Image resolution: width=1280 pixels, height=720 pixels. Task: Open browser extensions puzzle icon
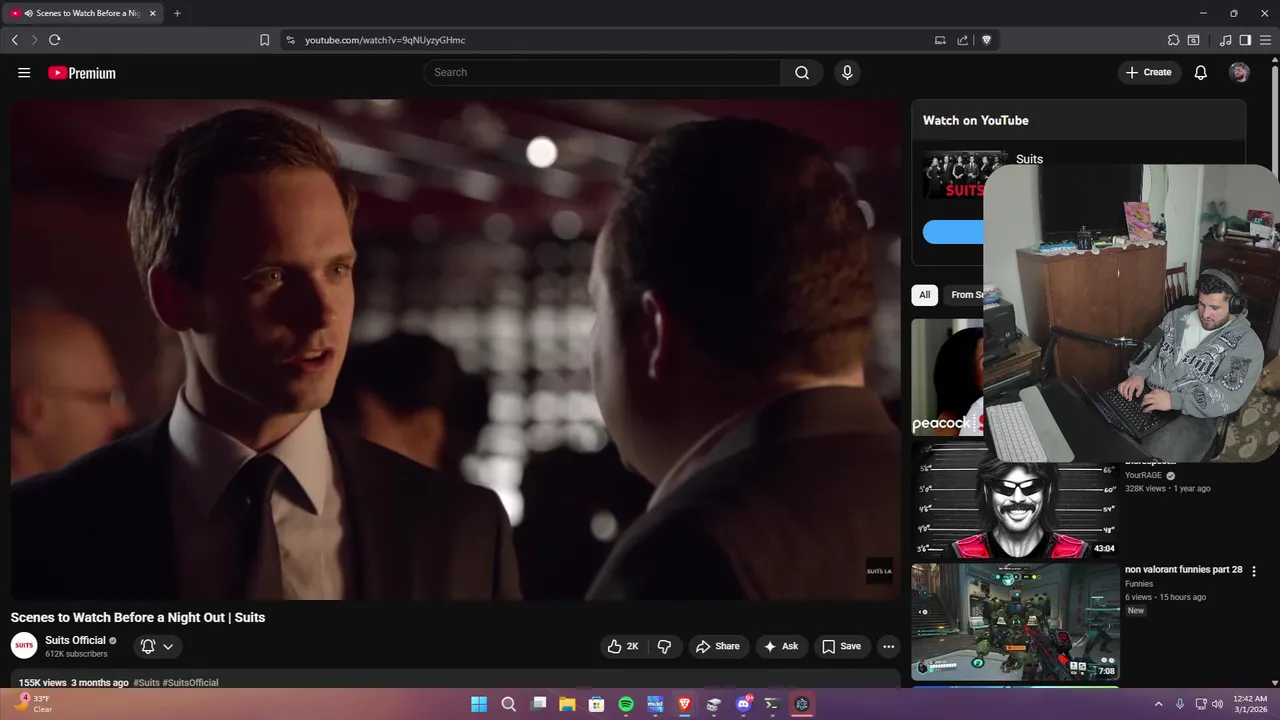tap(1173, 40)
